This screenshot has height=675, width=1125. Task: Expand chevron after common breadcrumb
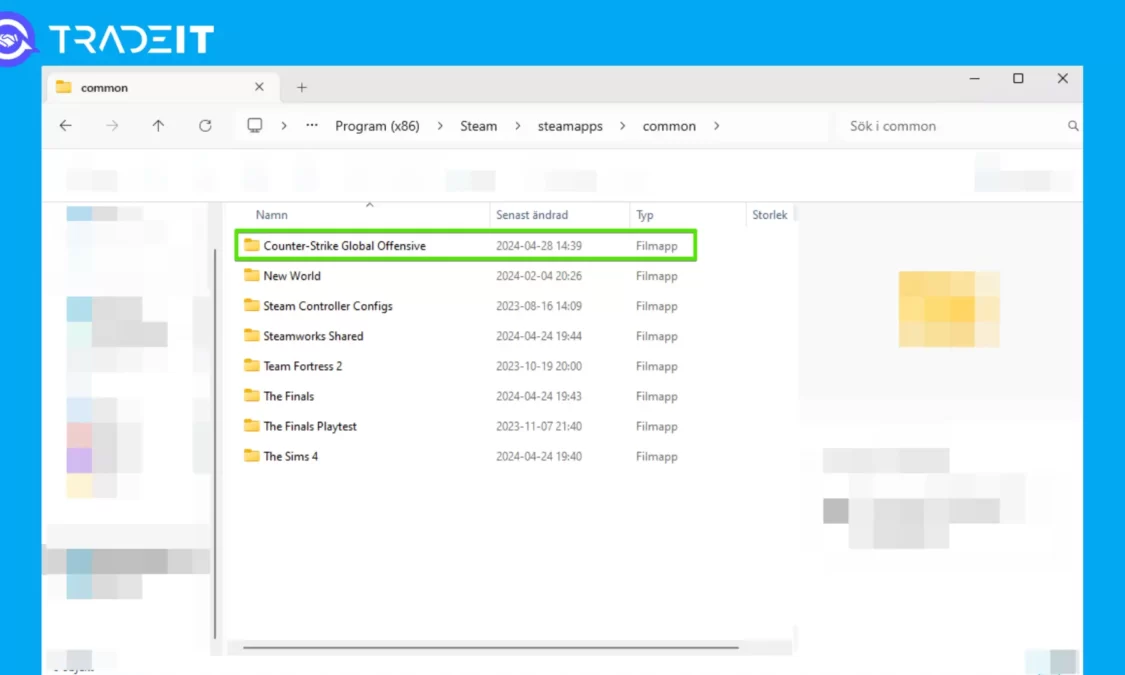tap(716, 126)
